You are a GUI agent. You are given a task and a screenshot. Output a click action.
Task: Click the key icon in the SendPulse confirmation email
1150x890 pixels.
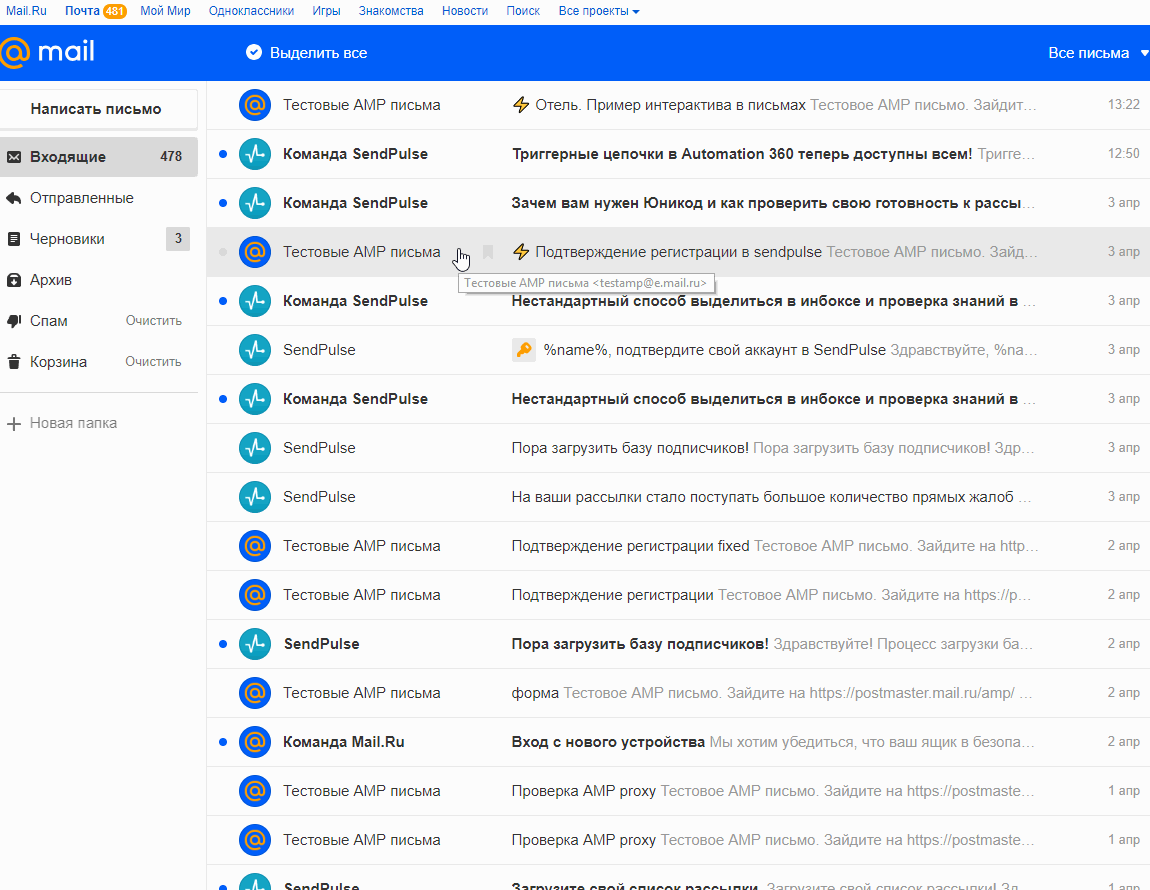(x=524, y=350)
